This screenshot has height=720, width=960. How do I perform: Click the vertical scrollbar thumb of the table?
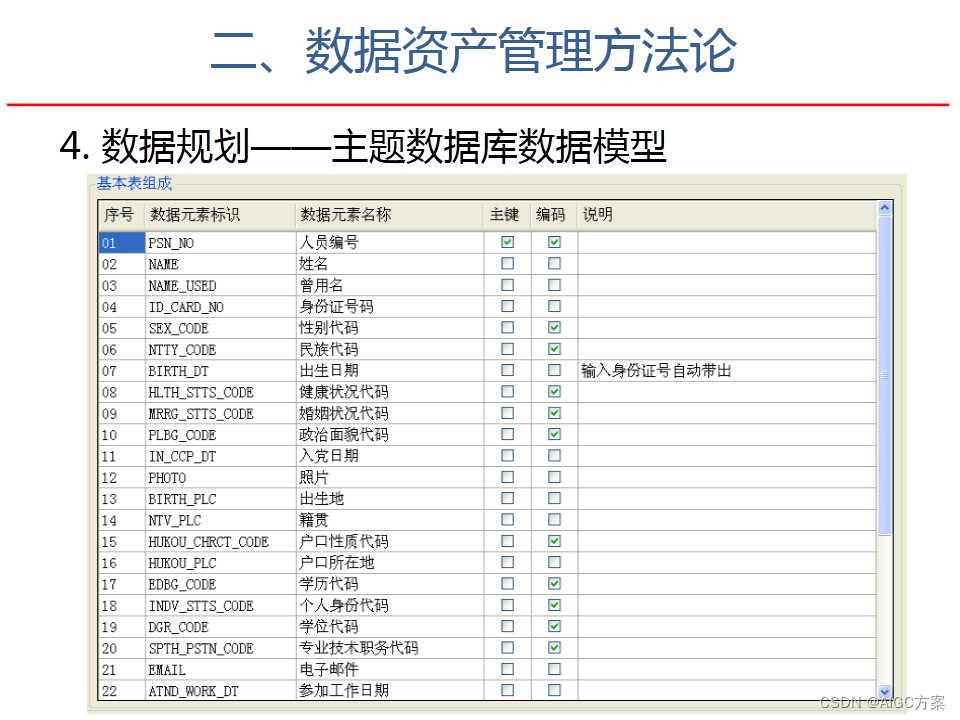click(884, 375)
